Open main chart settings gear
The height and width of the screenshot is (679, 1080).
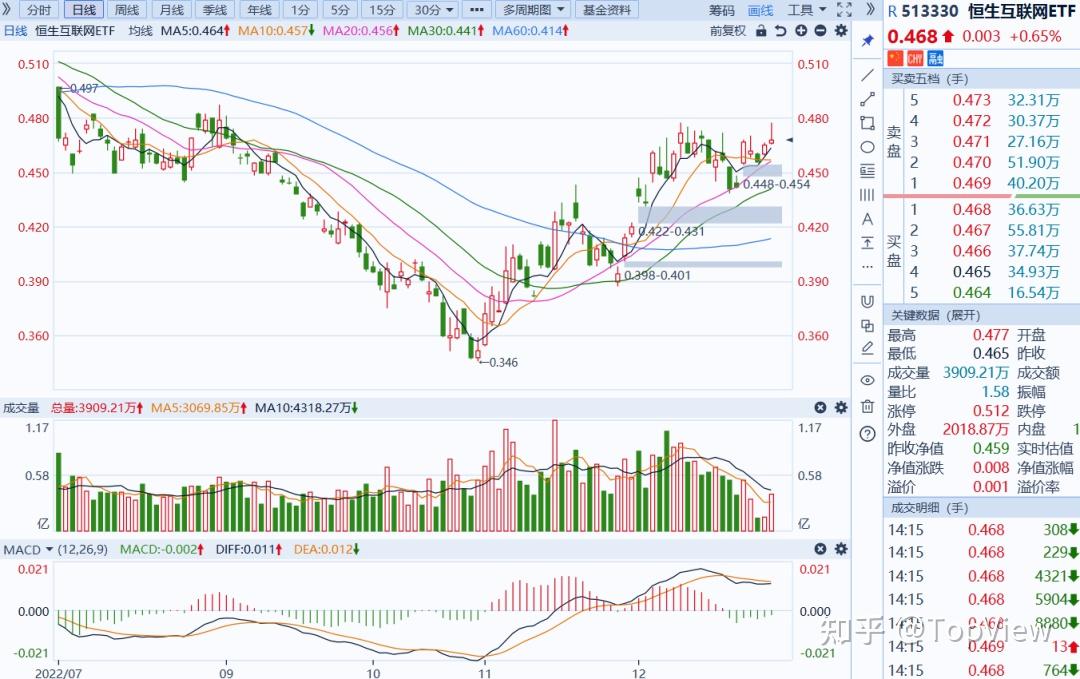tap(841, 31)
